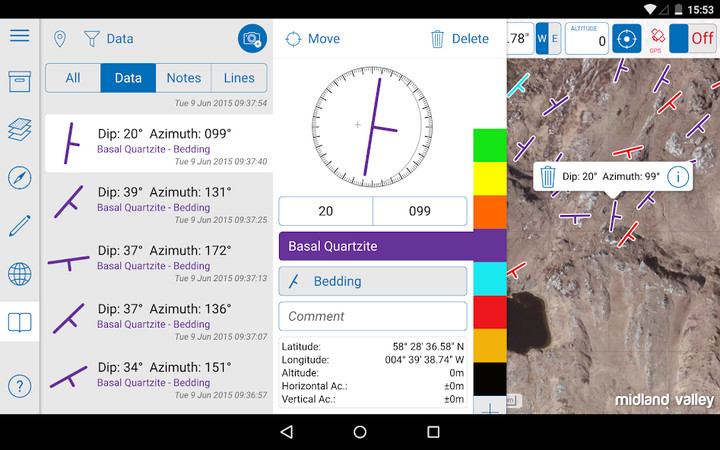The image size is (720, 450).
Task: Open the archive box sidebar icon
Action: [19, 81]
